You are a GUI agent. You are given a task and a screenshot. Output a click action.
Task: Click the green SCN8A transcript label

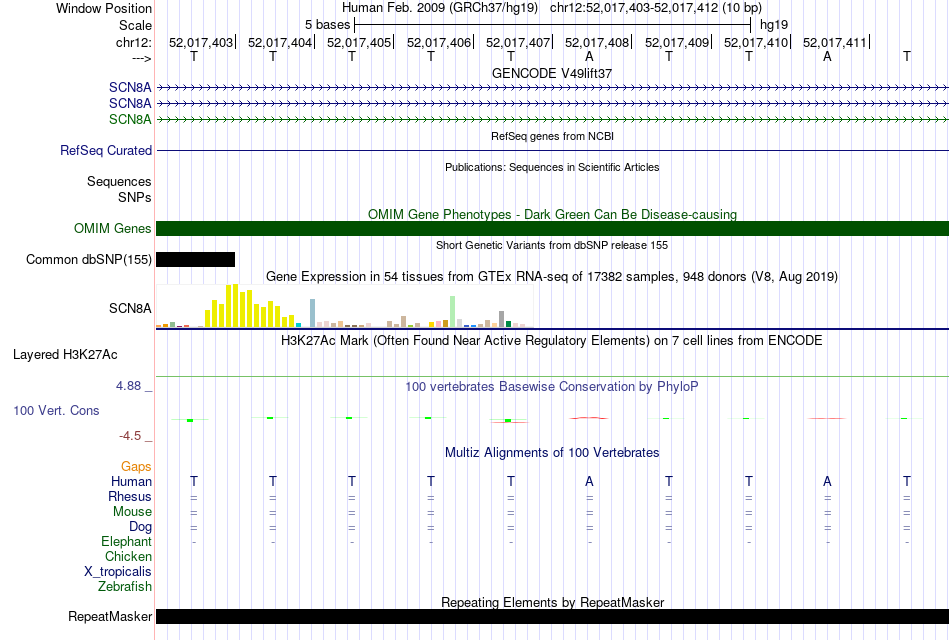(x=130, y=119)
